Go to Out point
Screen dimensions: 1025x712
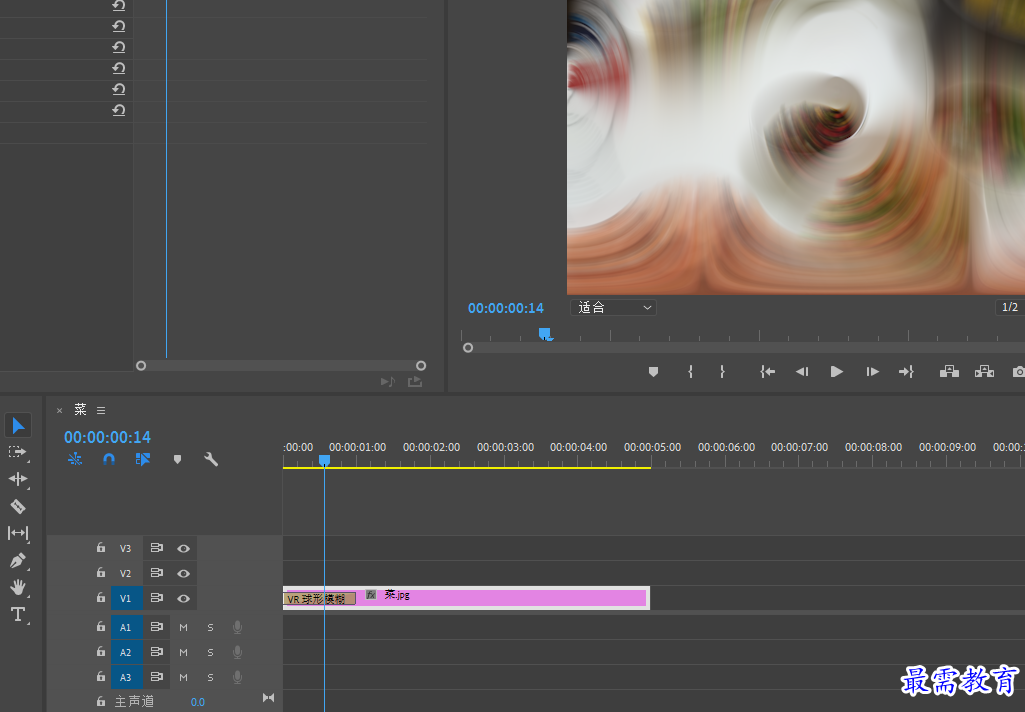tap(906, 371)
